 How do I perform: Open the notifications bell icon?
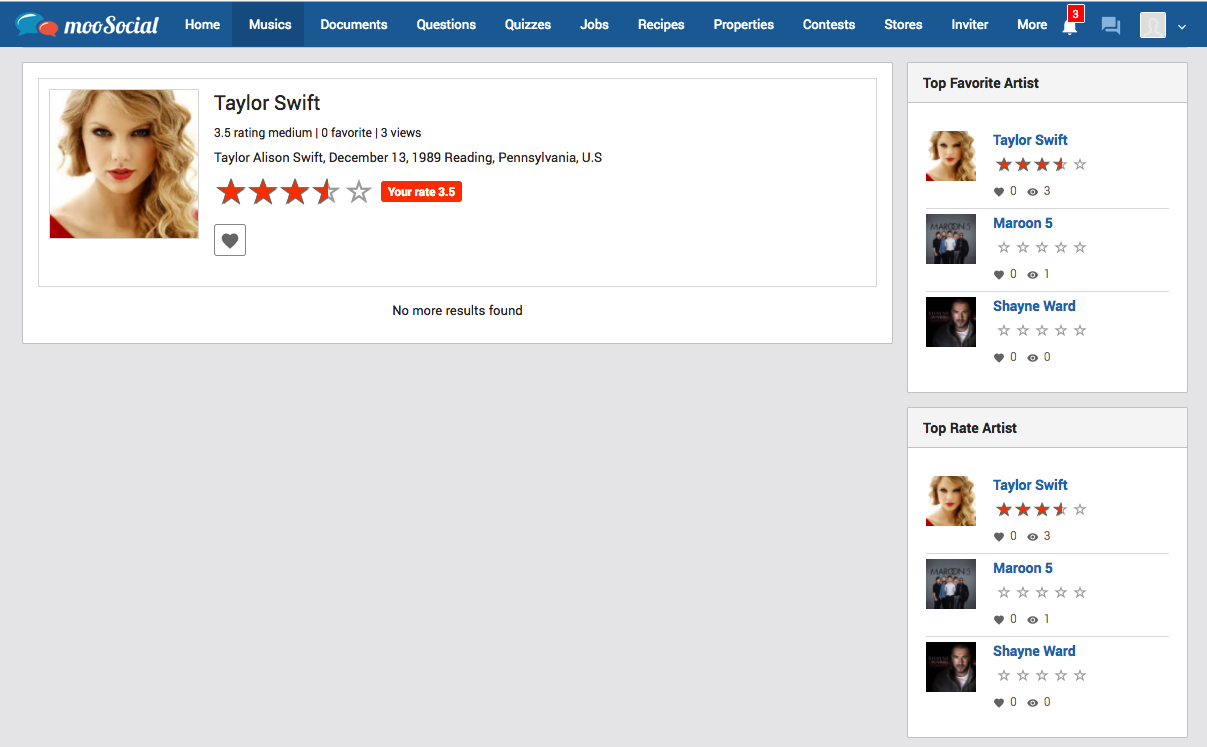(1069, 26)
